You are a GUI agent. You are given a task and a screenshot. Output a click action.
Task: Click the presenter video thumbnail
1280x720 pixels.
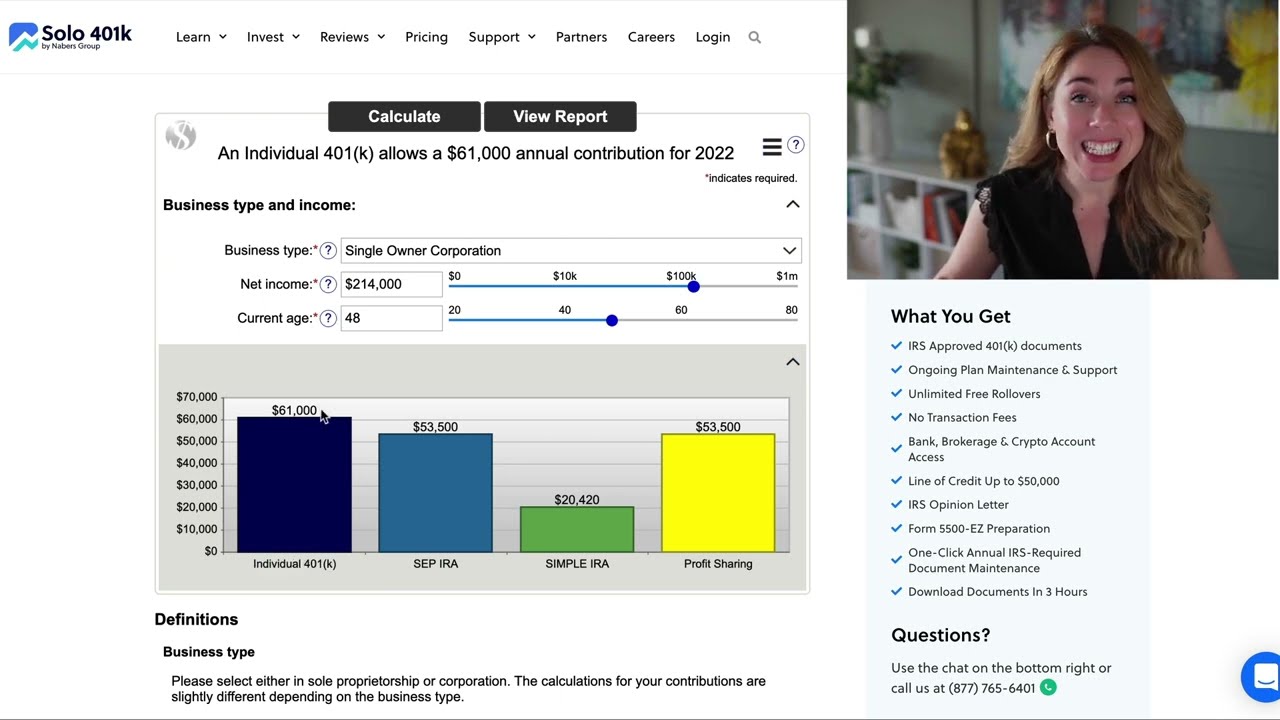click(x=1063, y=140)
